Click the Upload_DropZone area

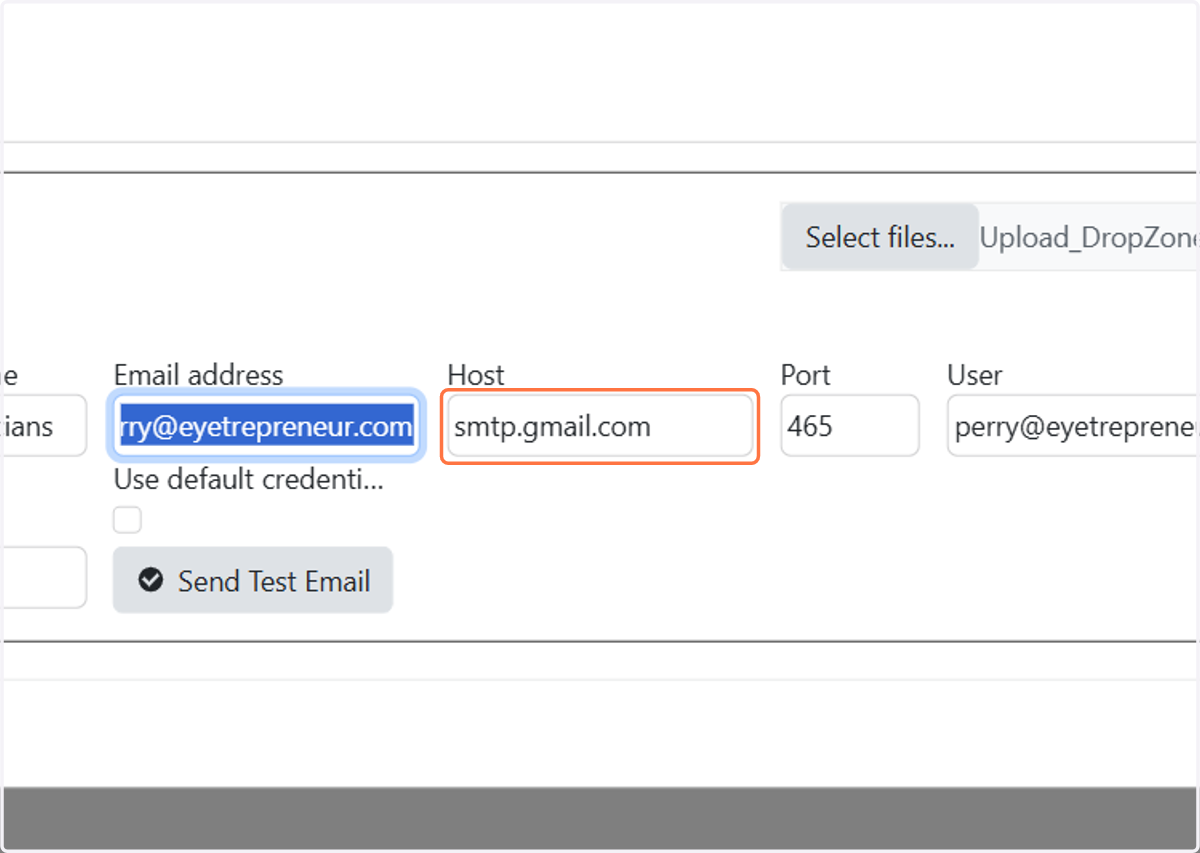point(1088,237)
